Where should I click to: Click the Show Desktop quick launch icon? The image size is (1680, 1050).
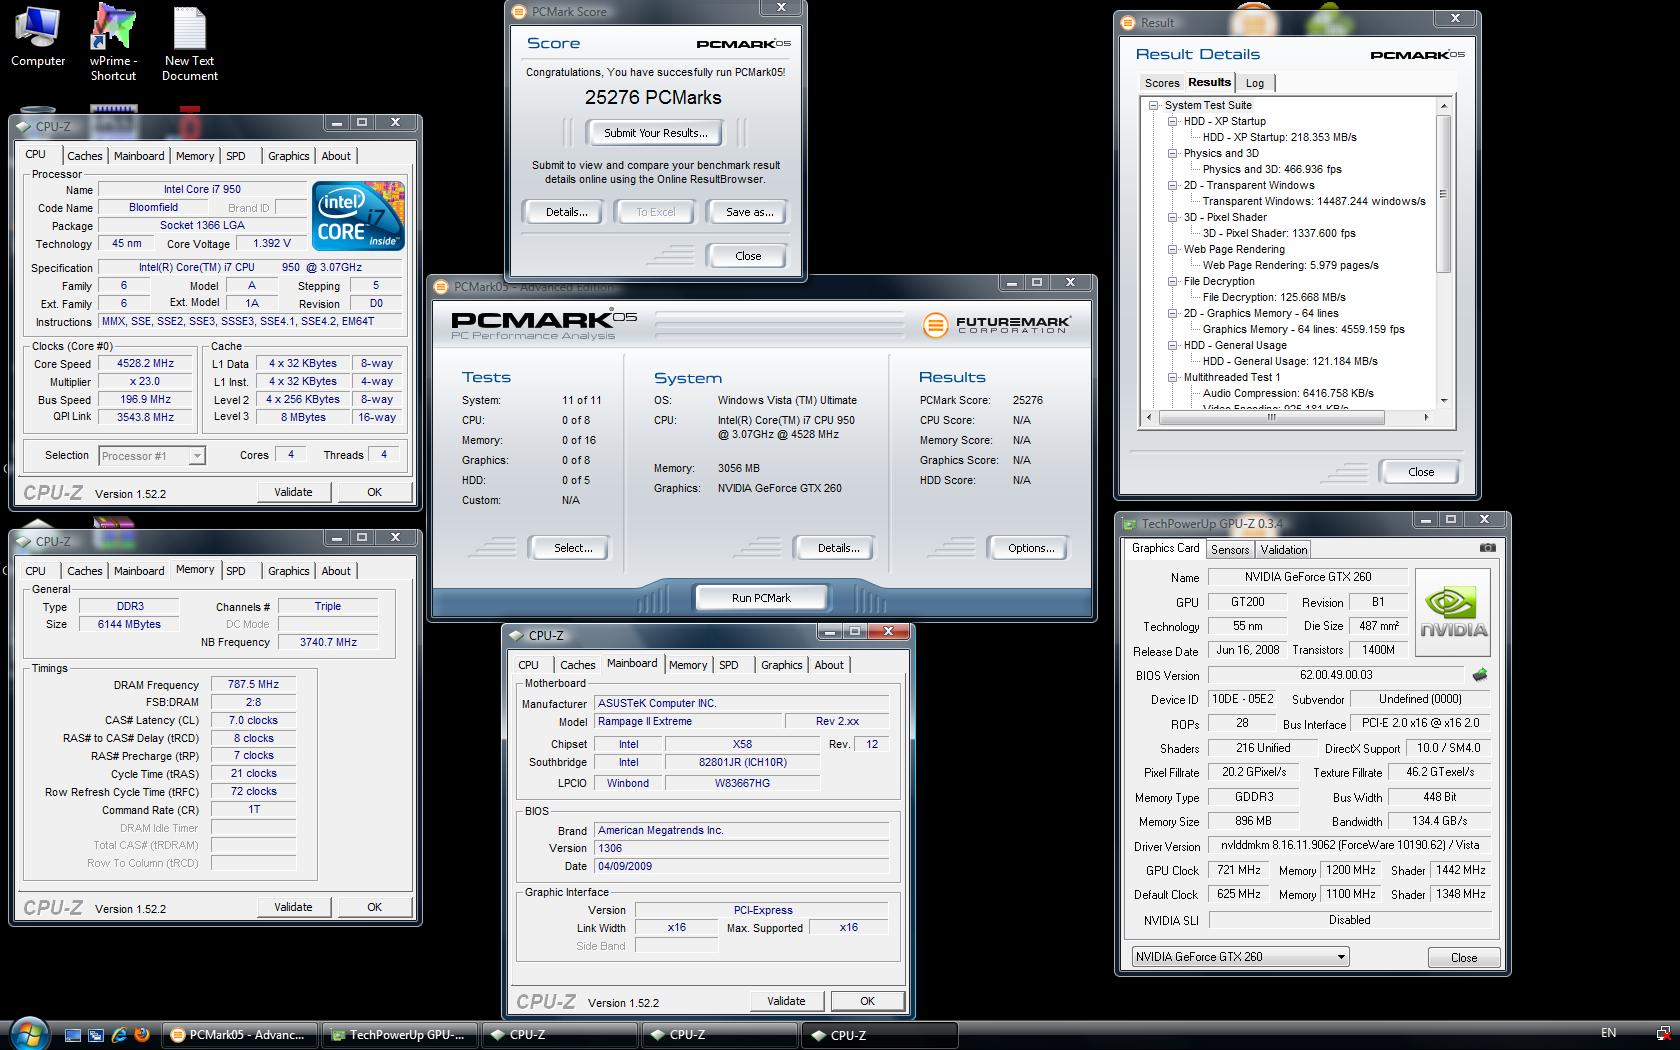point(73,1035)
